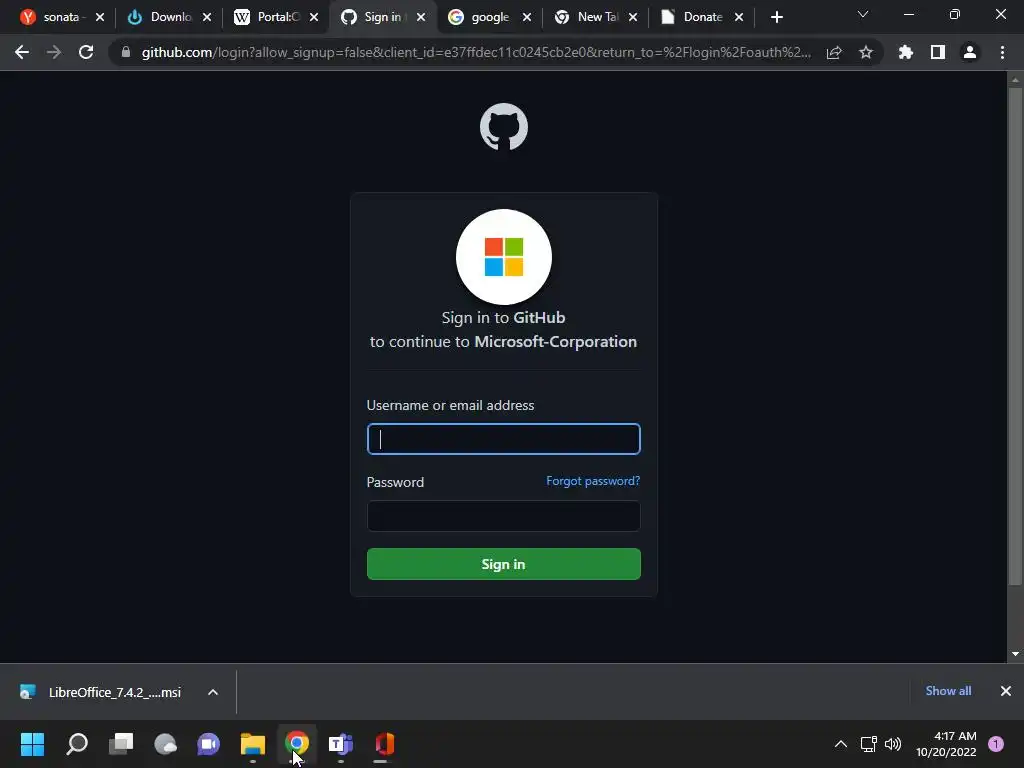Close the Downlo tab
This screenshot has height=768, width=1024.
click(x=207, y=17)
